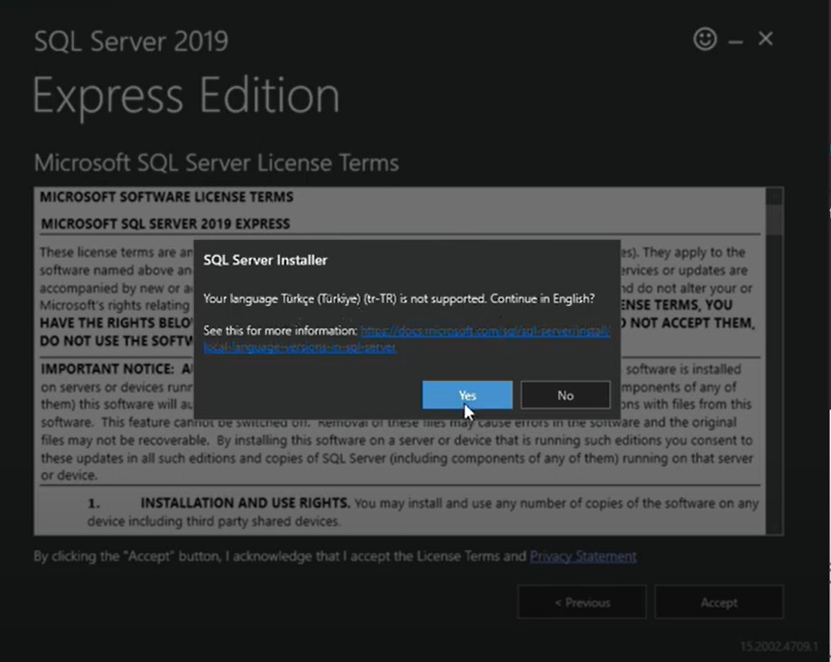Click the Yes button in the dialog

pyautogui.click(x=467, y=395)
